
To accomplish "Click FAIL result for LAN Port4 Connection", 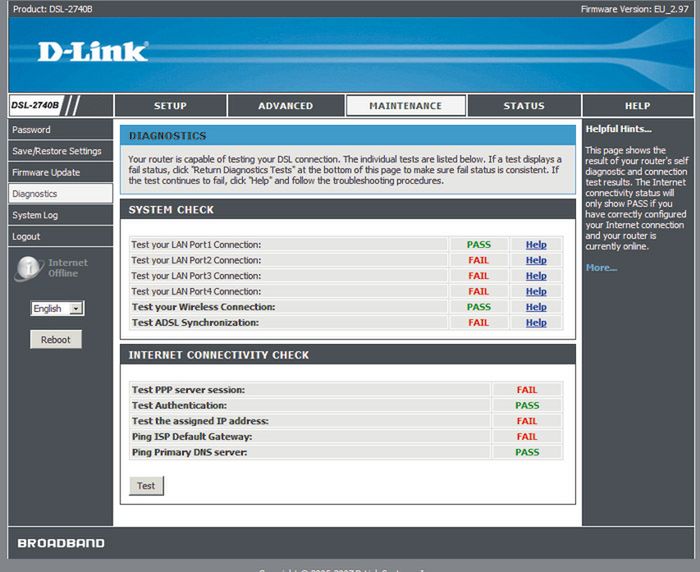I will pyautogui.click(x=479, y=292).
